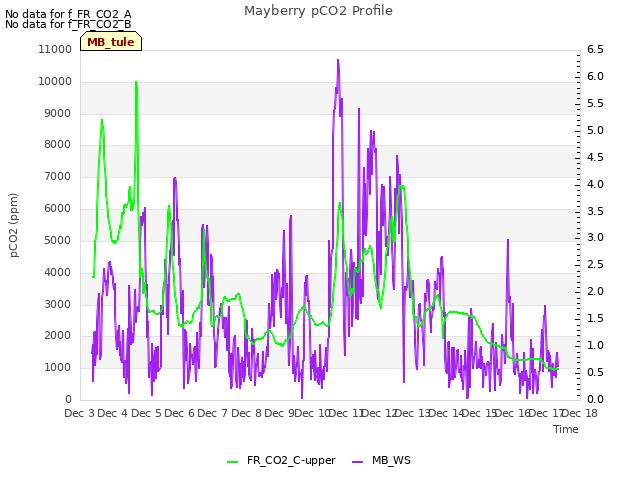Click the 1.5 right-axis tick label

coord(595,318)
